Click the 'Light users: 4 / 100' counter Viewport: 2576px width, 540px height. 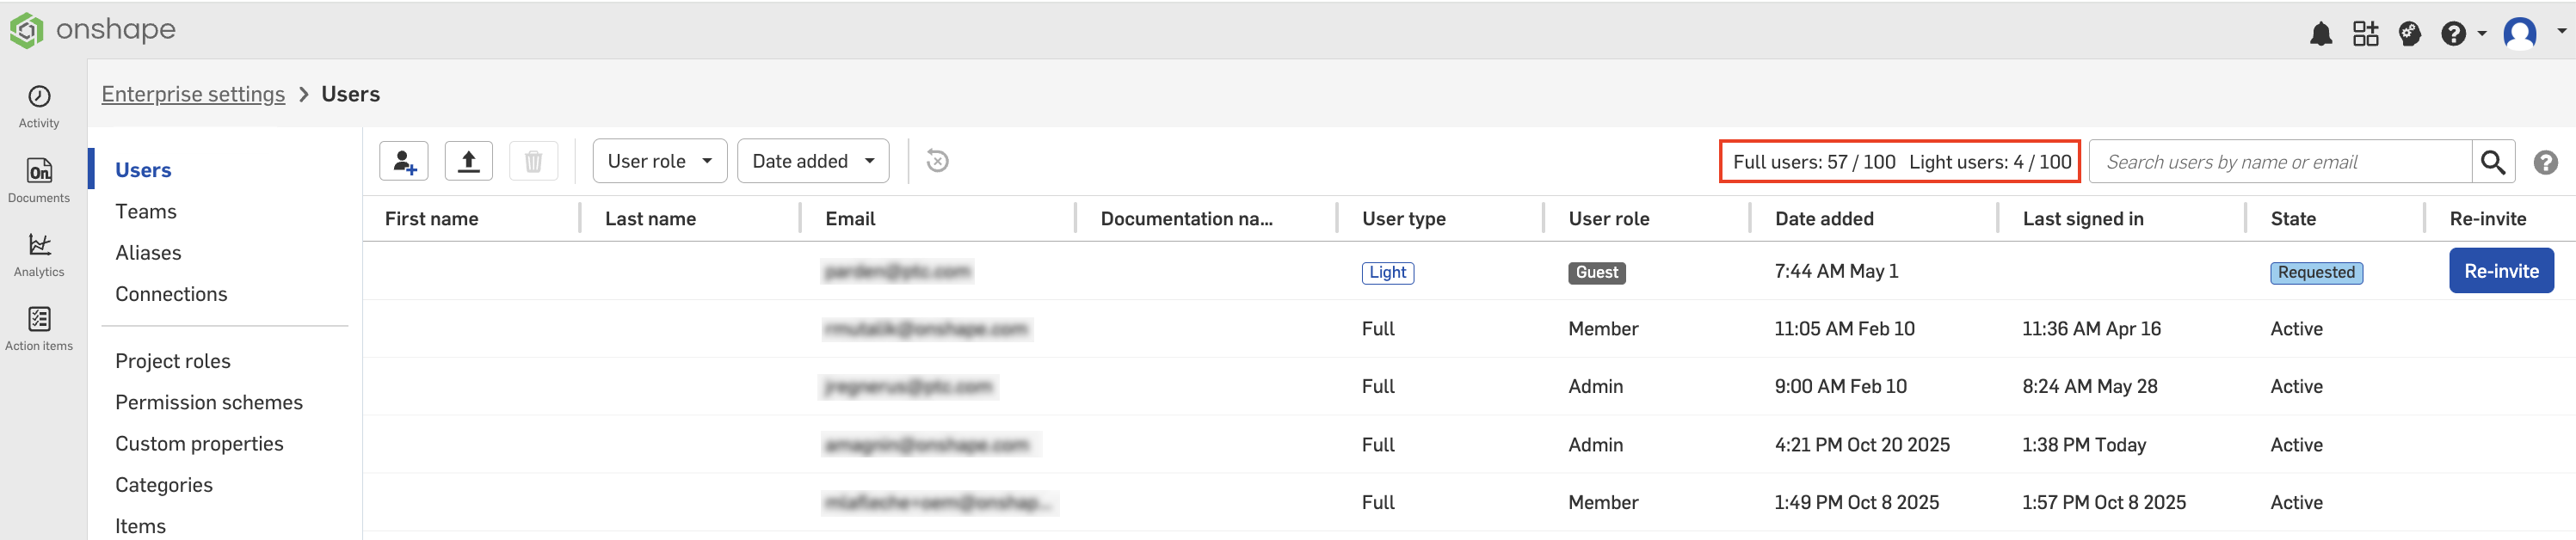pyautogui.click(x=1990, y=162)
